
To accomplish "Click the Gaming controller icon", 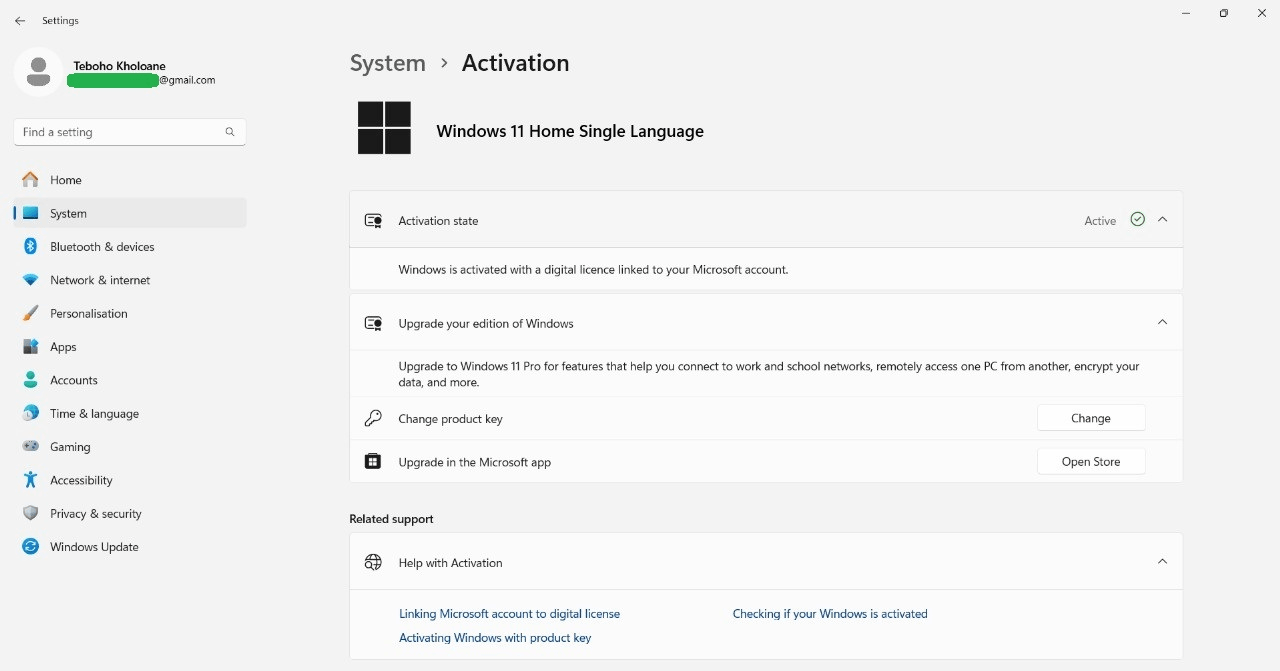I will 31,447.
